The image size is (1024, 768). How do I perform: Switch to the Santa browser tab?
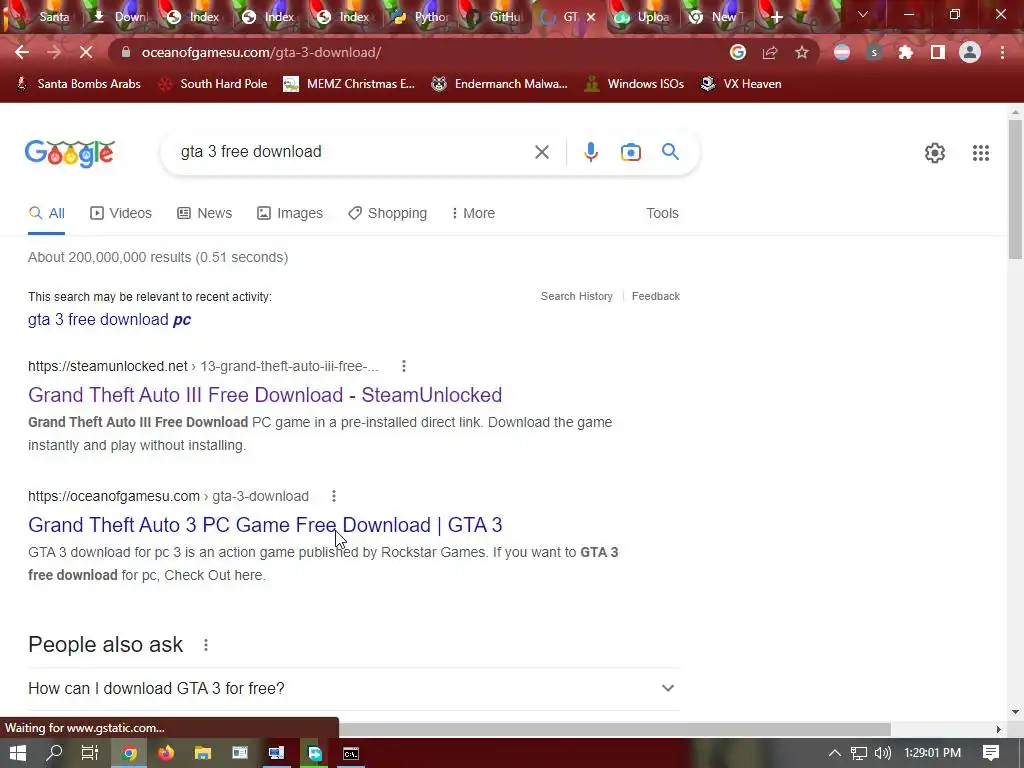pos(44,17)
